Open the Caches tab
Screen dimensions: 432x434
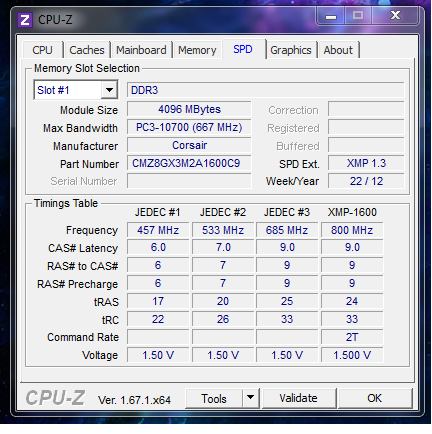tap(87, 50)
